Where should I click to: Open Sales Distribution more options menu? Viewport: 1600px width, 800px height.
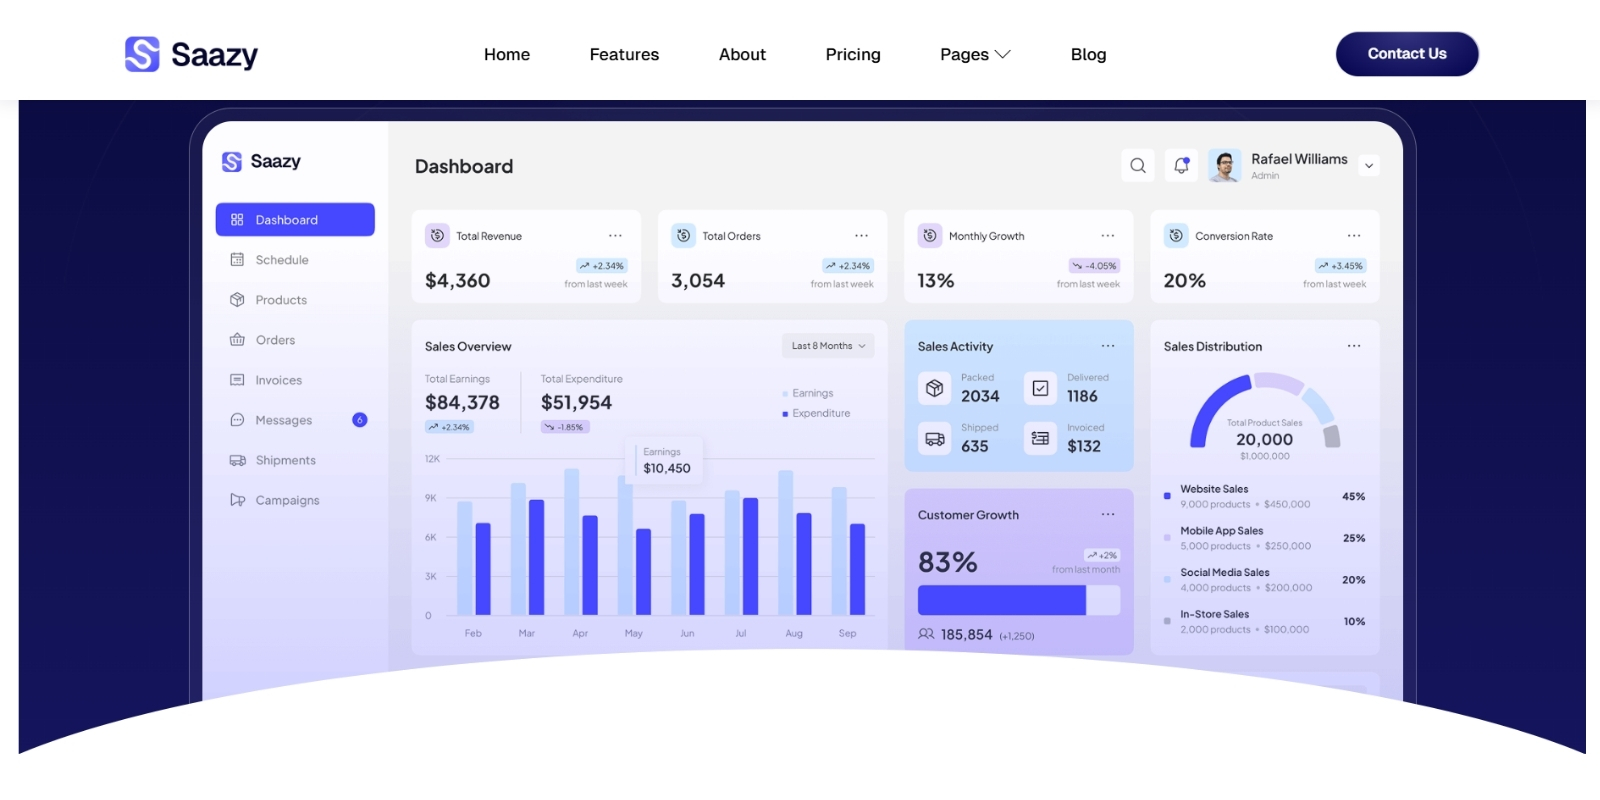coord(1353,346)
